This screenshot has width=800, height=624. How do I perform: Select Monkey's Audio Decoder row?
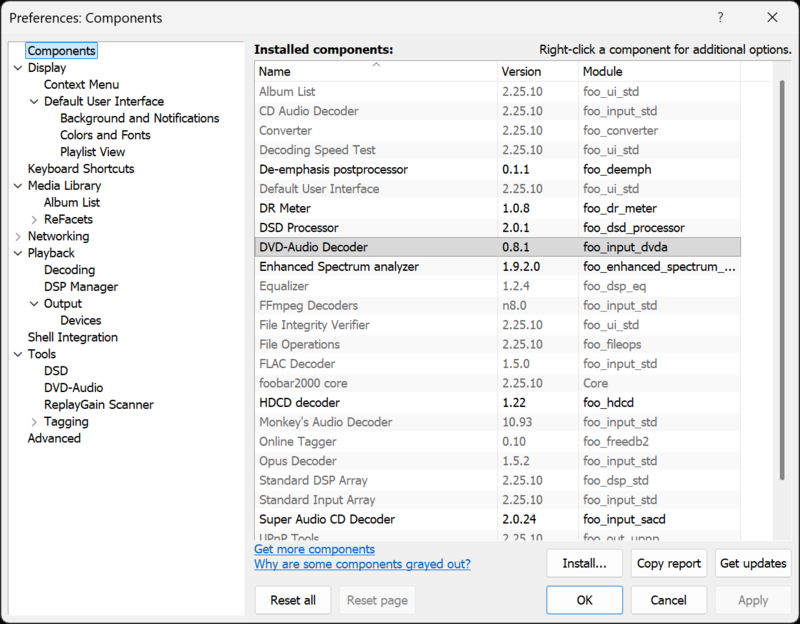click(x=497, y=422)
